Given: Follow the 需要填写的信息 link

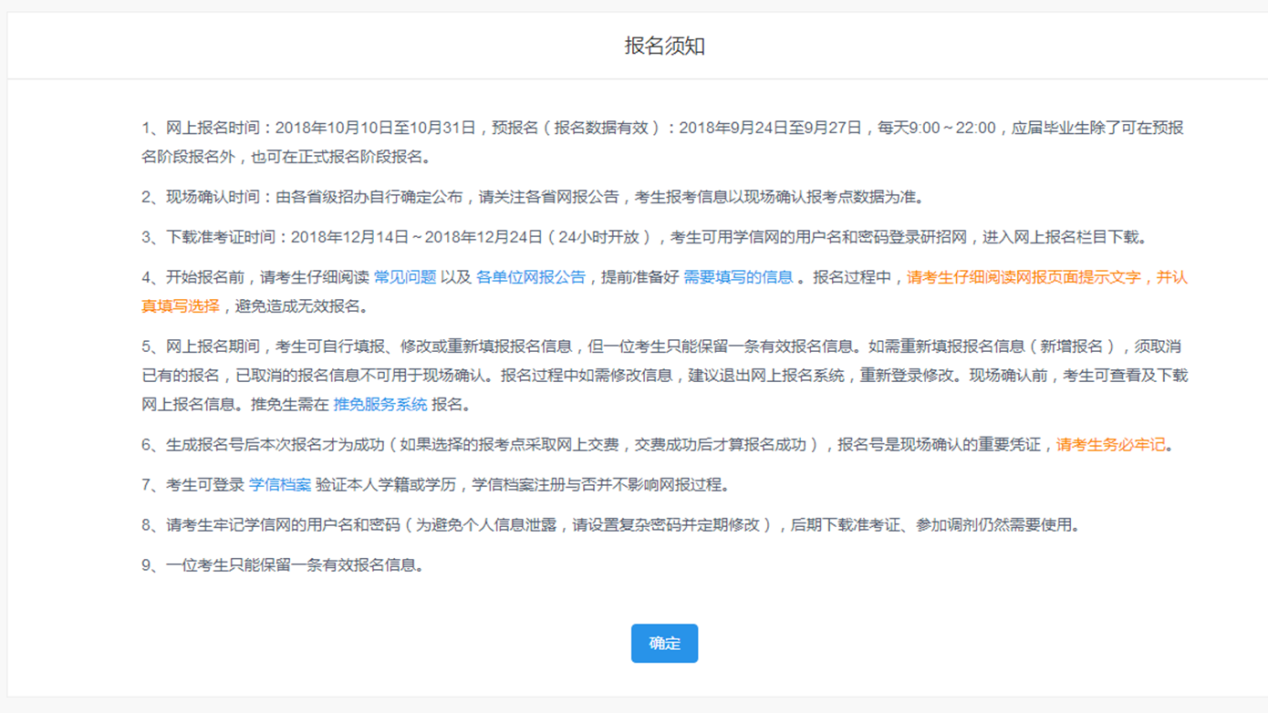Looking at the screenshot, I should point(737,277).
